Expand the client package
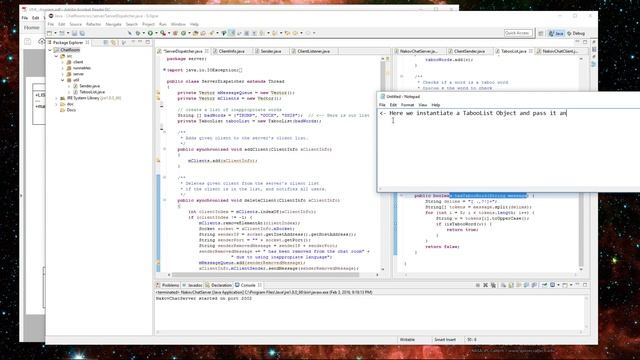The height and width of the screenshot is (360, 640). click(x=62, y=62)
